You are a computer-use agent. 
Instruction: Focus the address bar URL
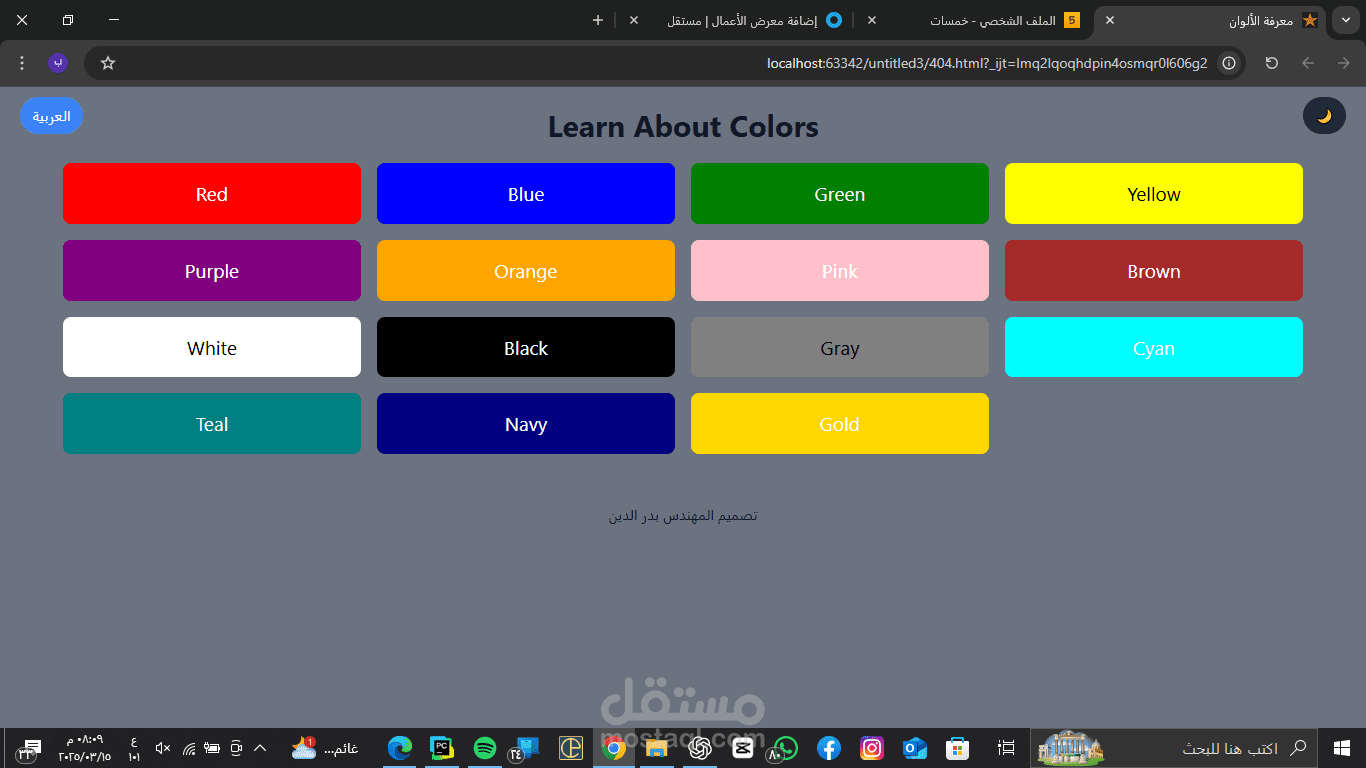[987, 63]
